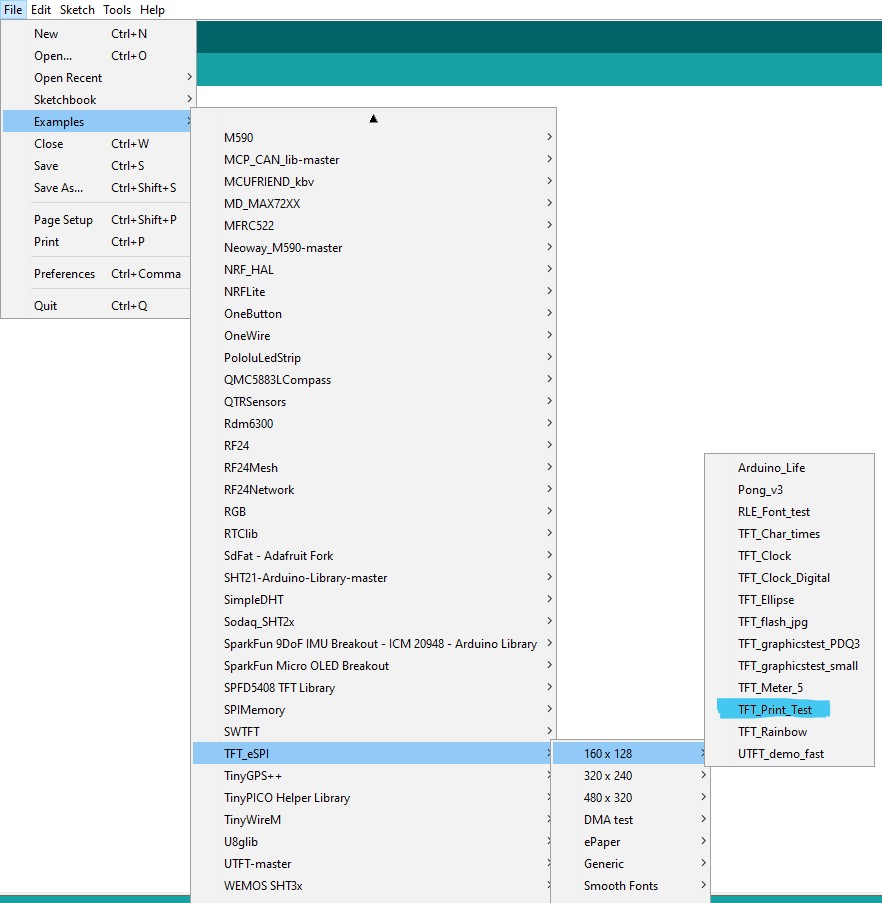882x903 pixels.
Task: Expand the RTClib library examples
Action: [241, 534]
